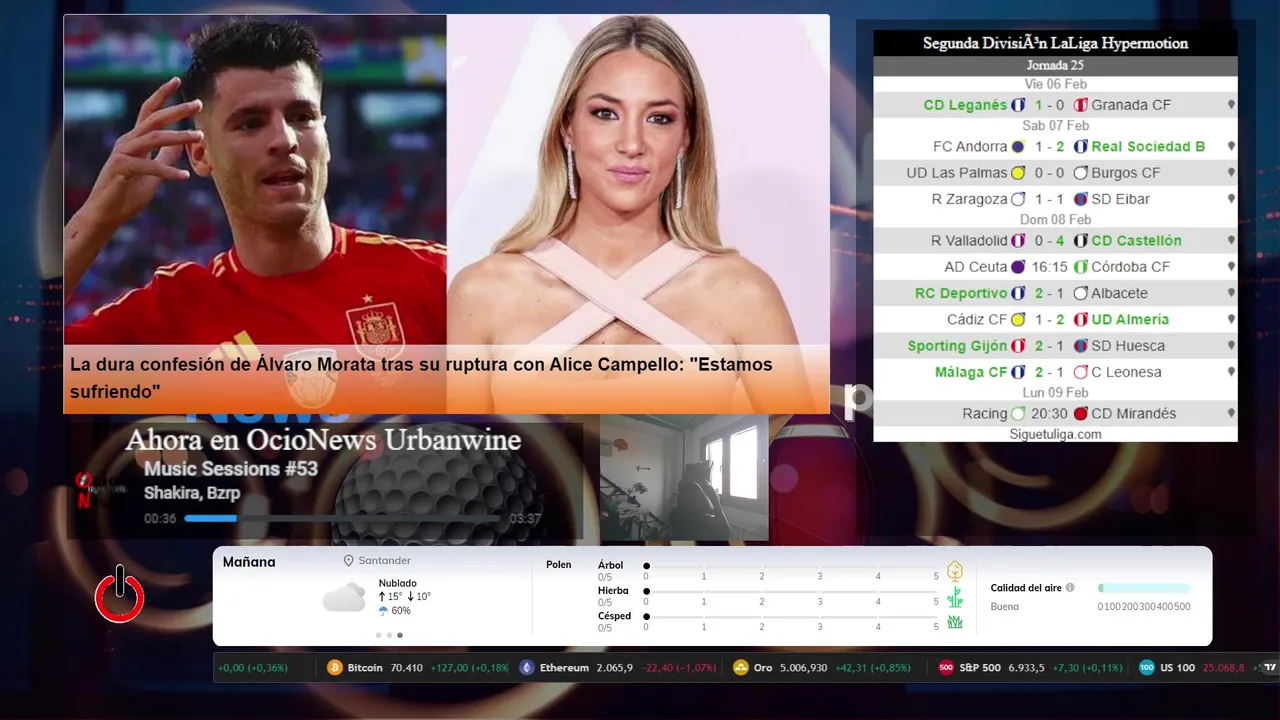Click the Hierba pollen level slider
1280x720 pixels.
[x=791, y=592]
